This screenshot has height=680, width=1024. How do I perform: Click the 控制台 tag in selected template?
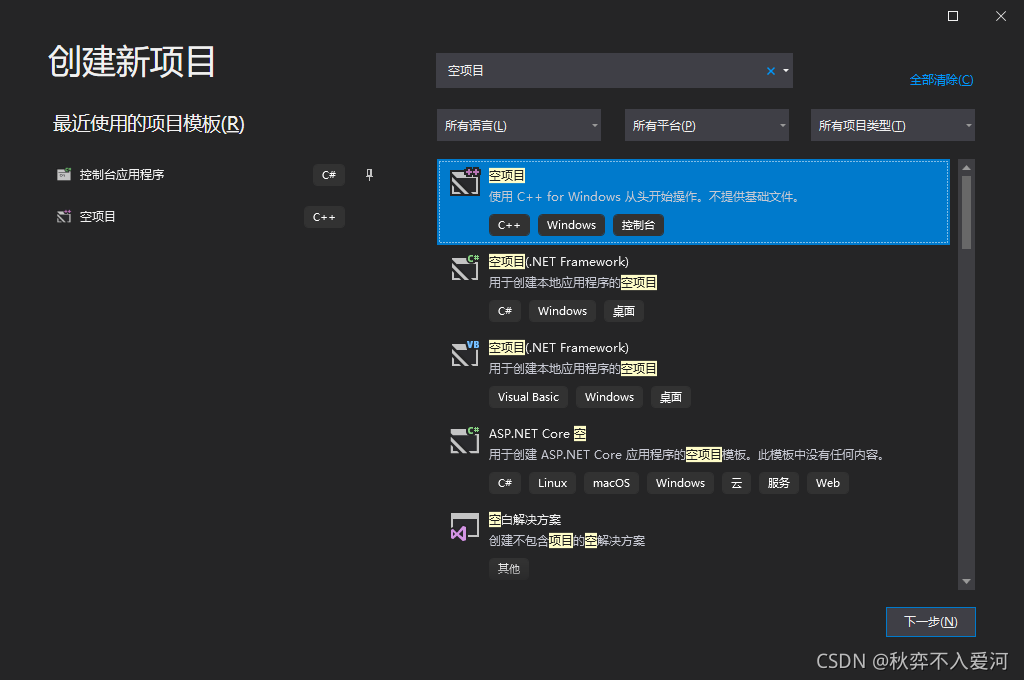click(x=638, y=225)
